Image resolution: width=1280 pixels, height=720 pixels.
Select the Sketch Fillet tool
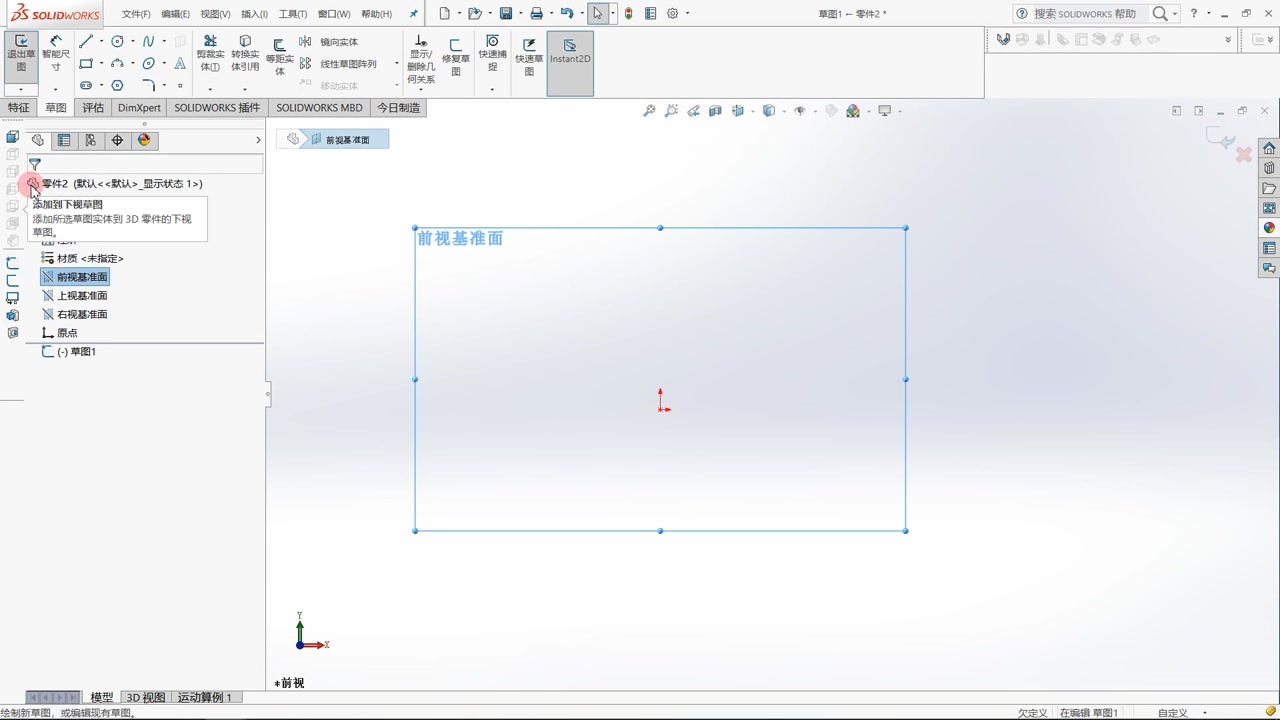click(148, 85)
